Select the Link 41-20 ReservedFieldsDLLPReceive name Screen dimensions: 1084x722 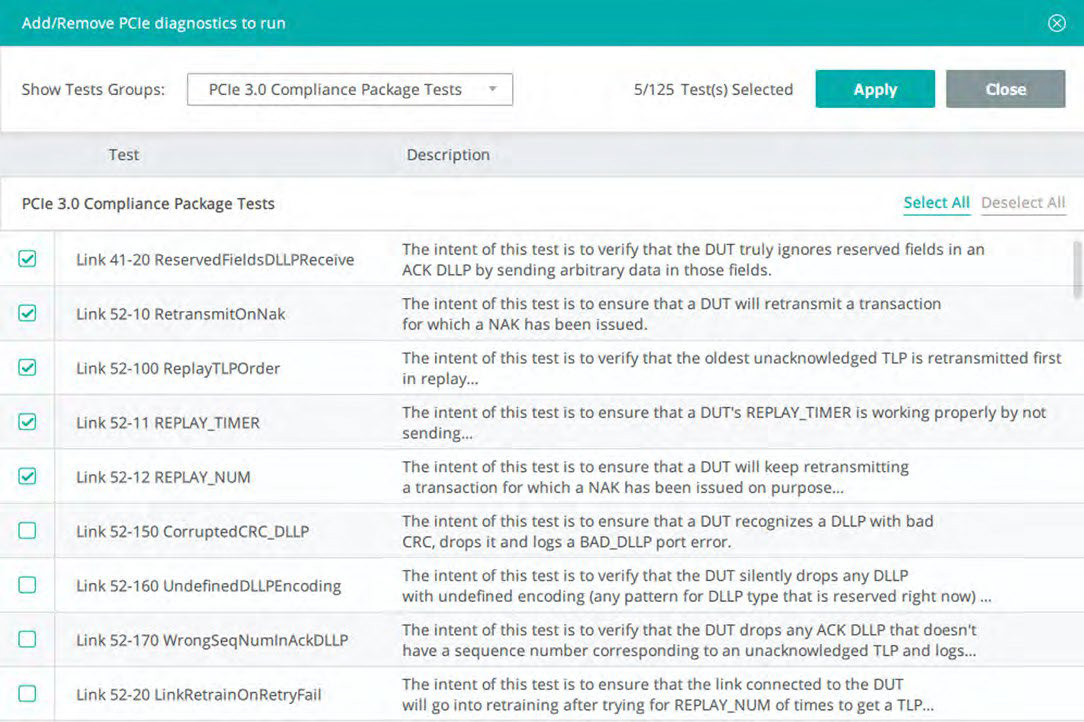[215, 259]
